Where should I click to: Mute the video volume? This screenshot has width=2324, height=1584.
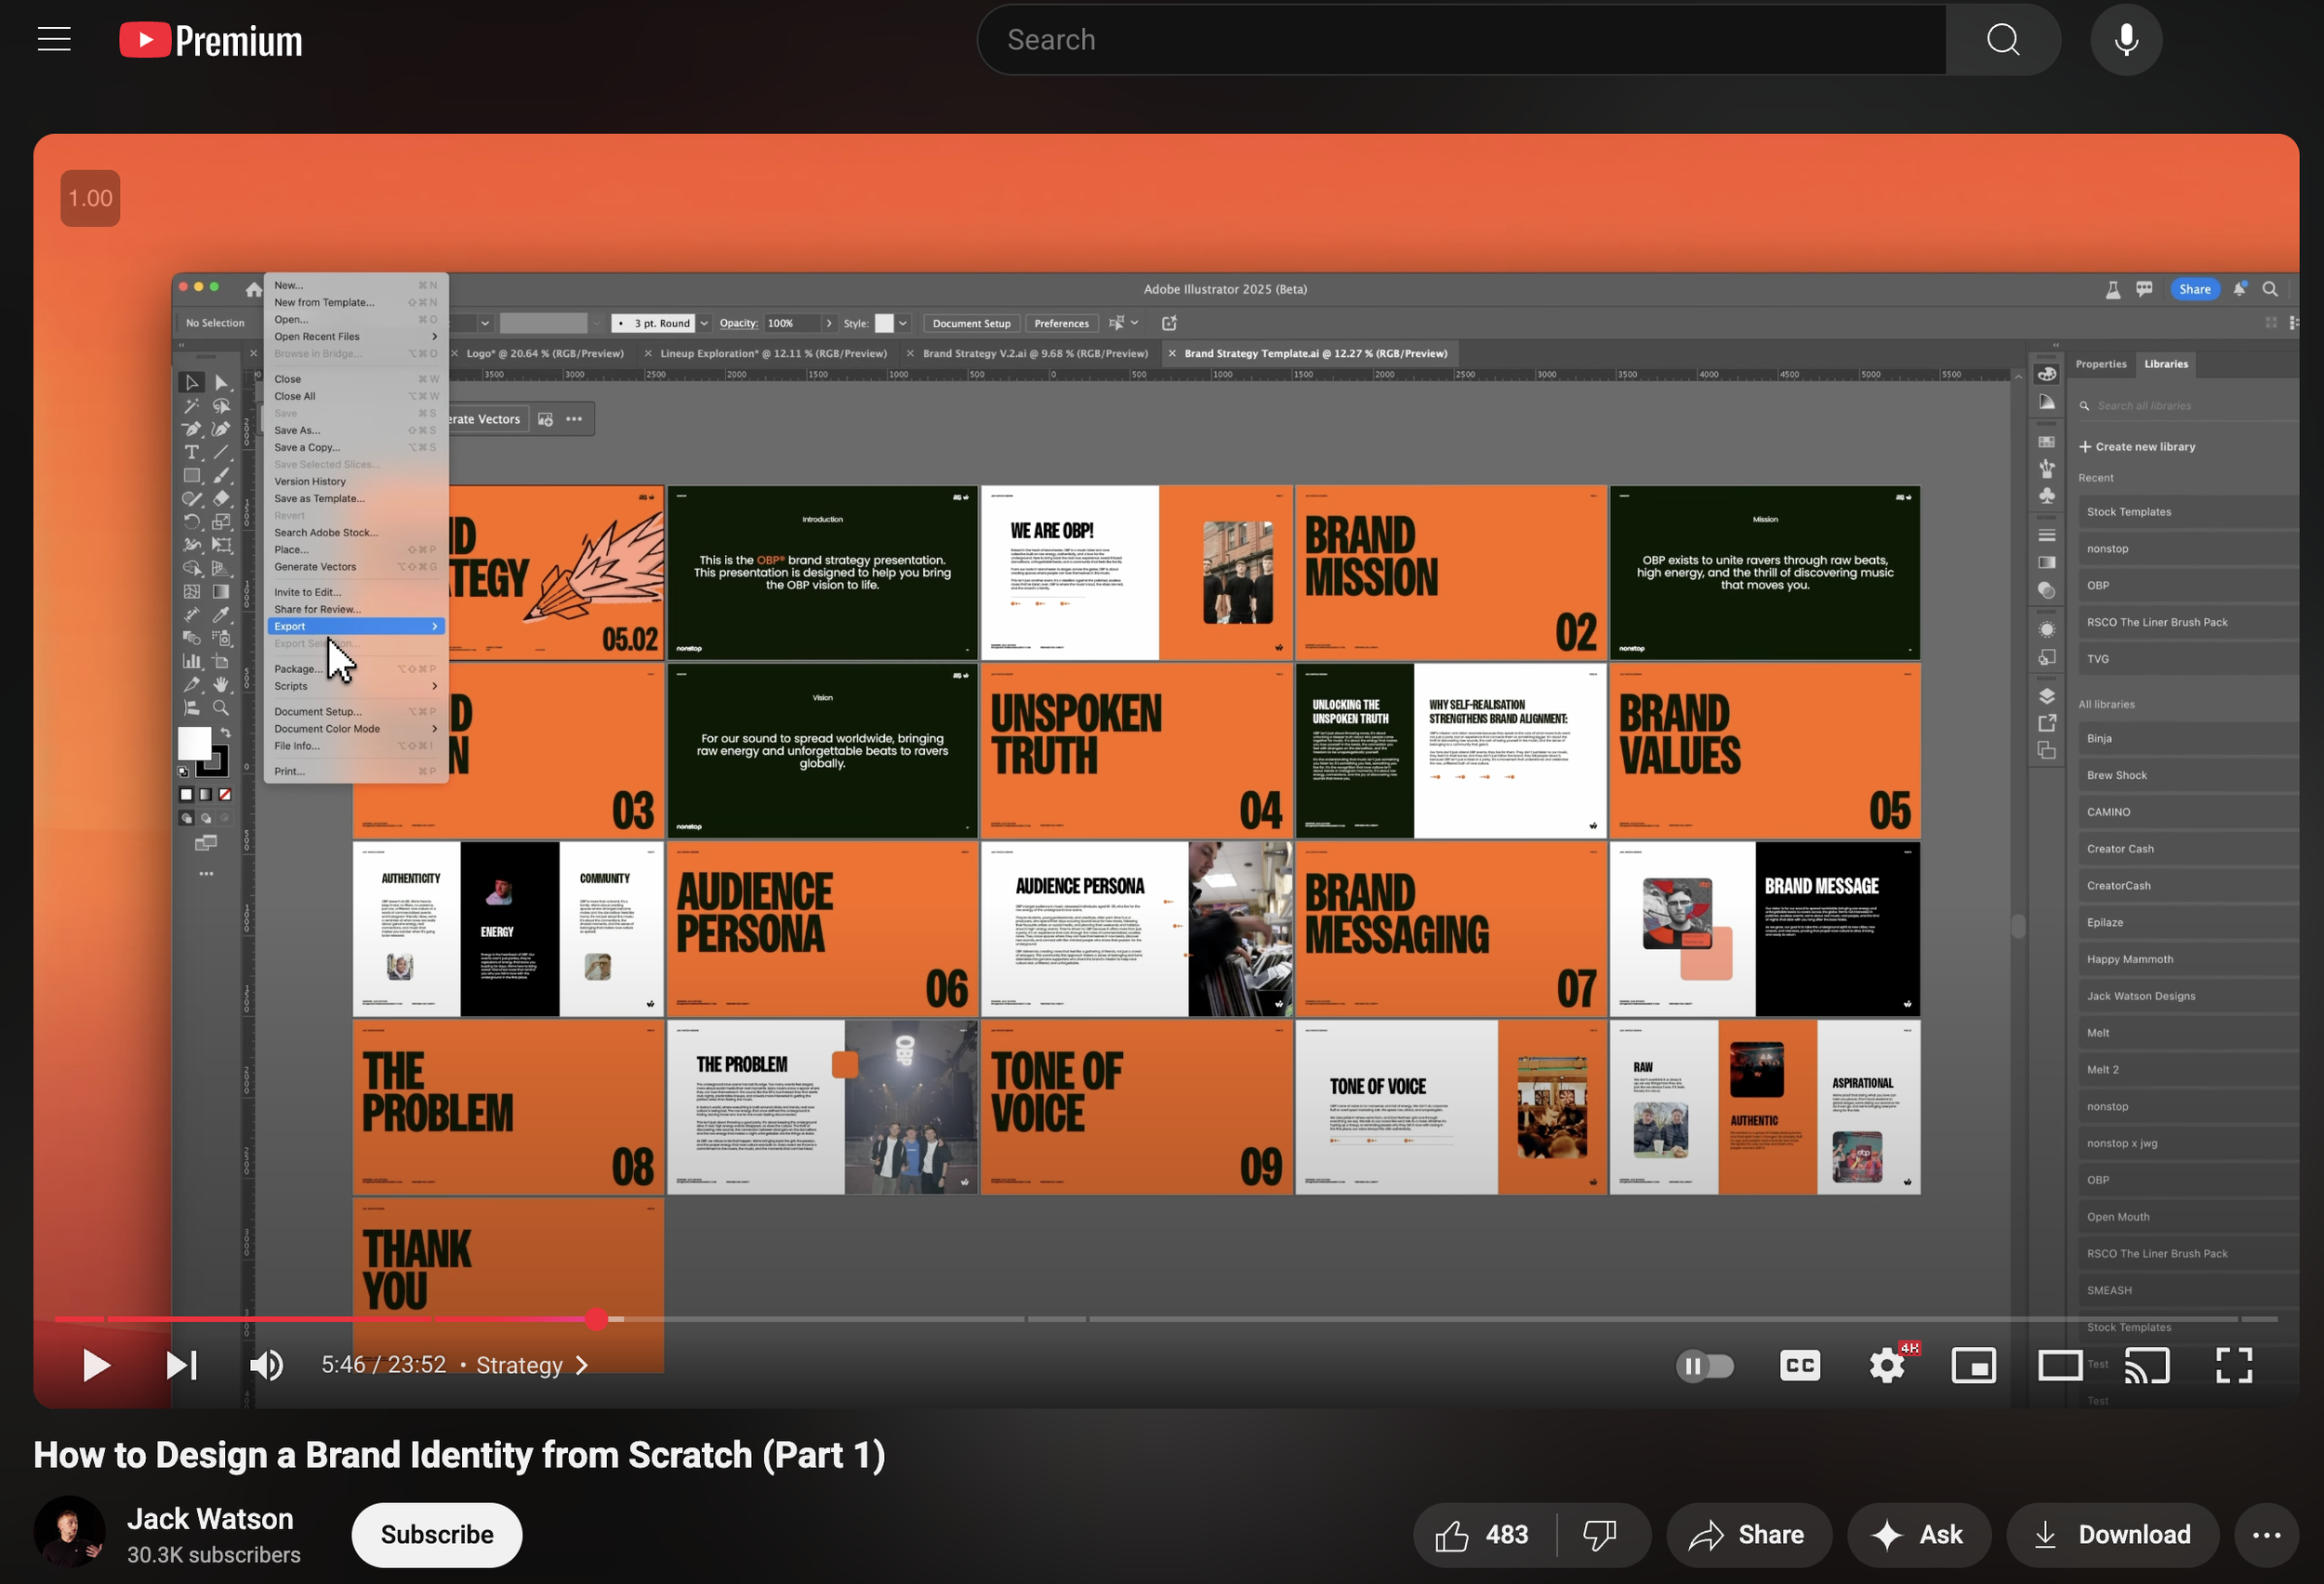[266, 1365]
